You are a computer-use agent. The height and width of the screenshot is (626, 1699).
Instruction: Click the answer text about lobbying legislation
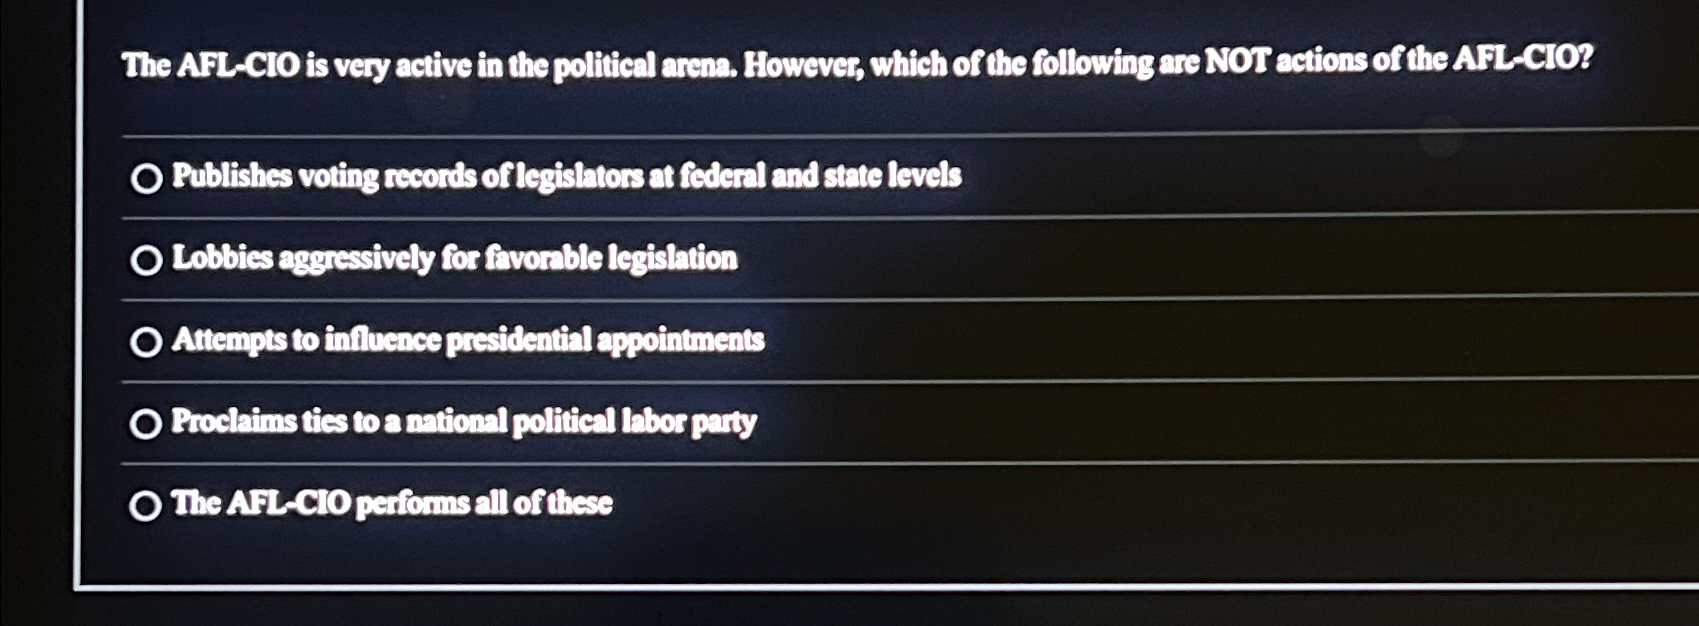pos(455,258)
